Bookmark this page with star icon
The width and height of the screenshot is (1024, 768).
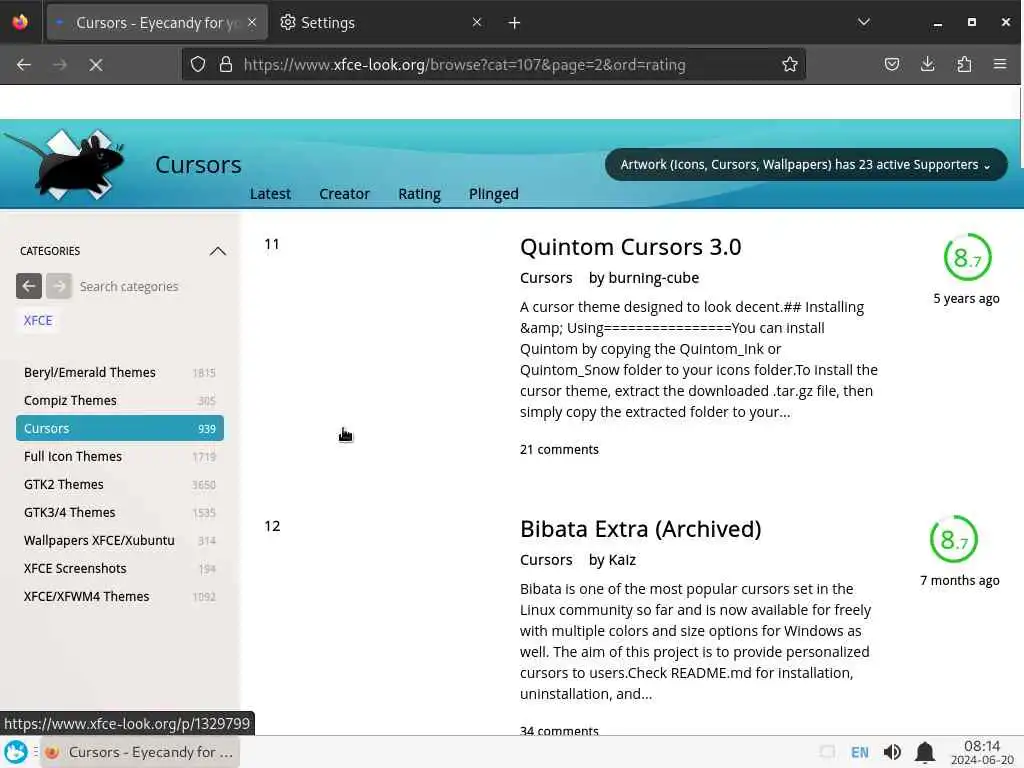tap(790, 64)
